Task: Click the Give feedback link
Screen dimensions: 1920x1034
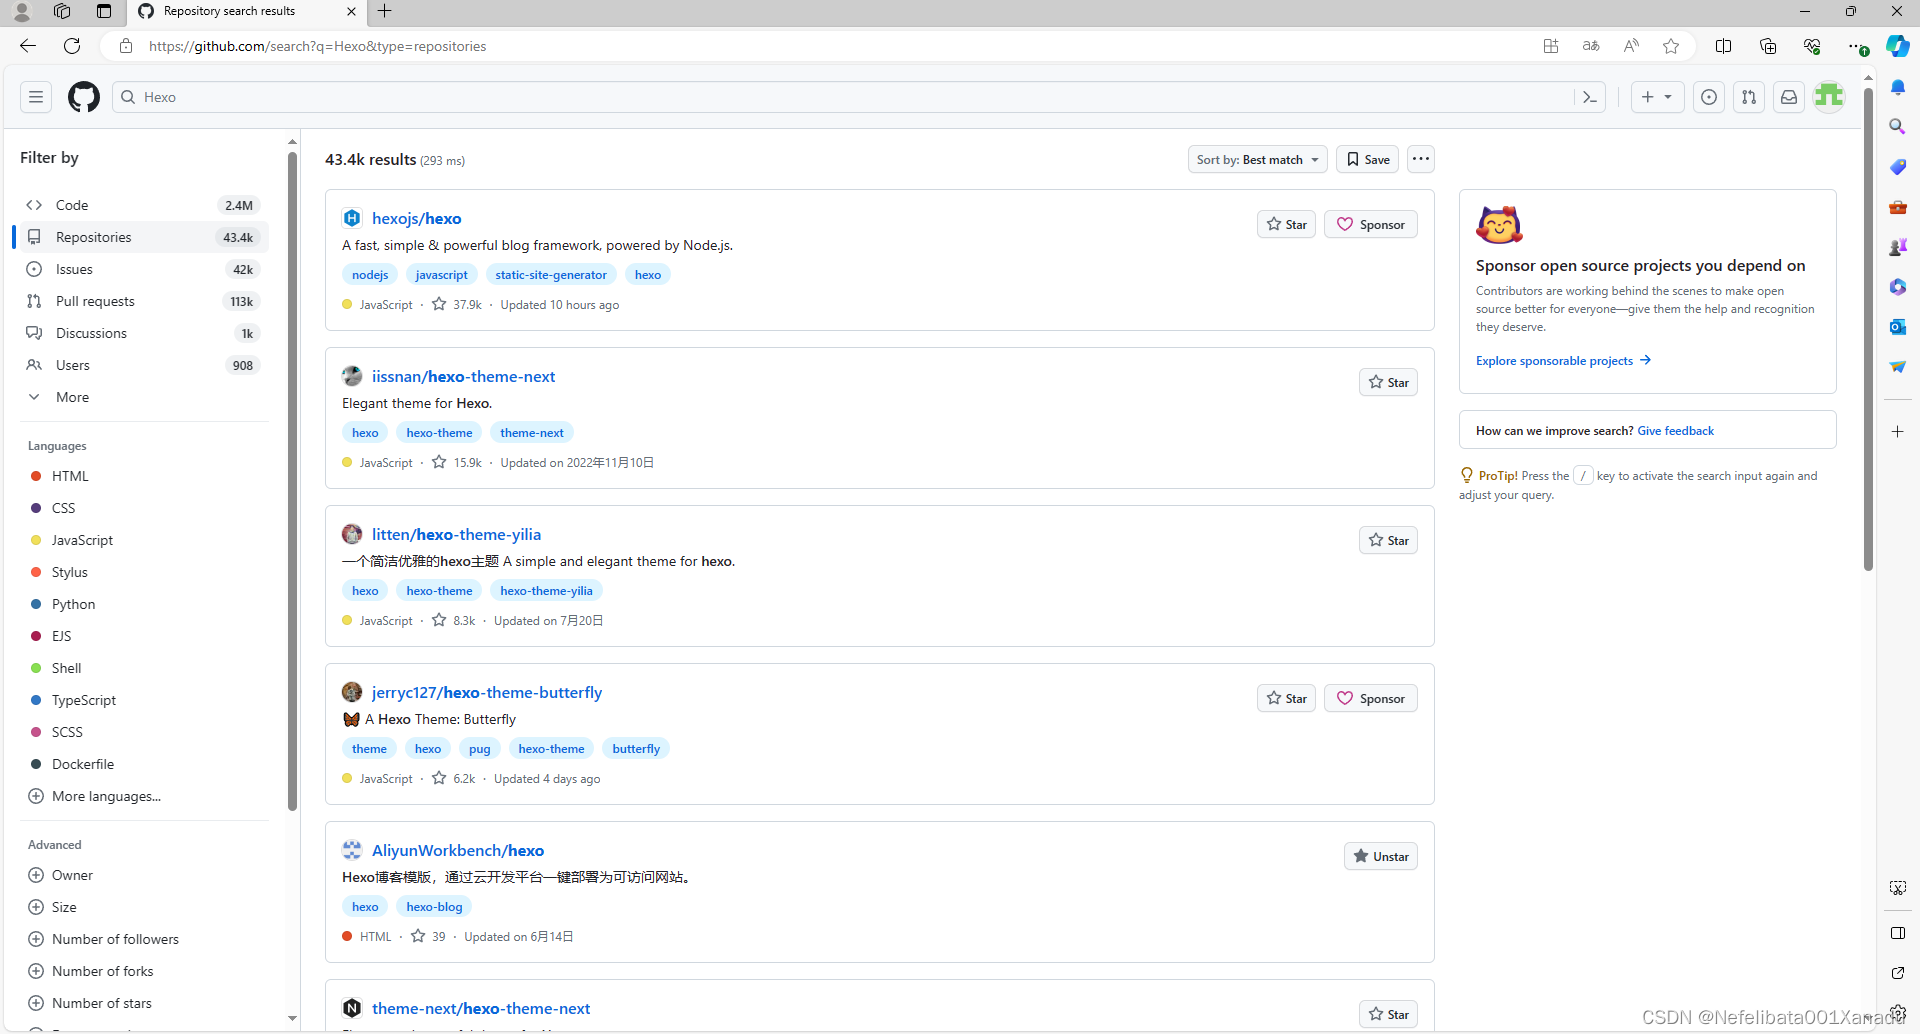Action: pos(1675,431)
